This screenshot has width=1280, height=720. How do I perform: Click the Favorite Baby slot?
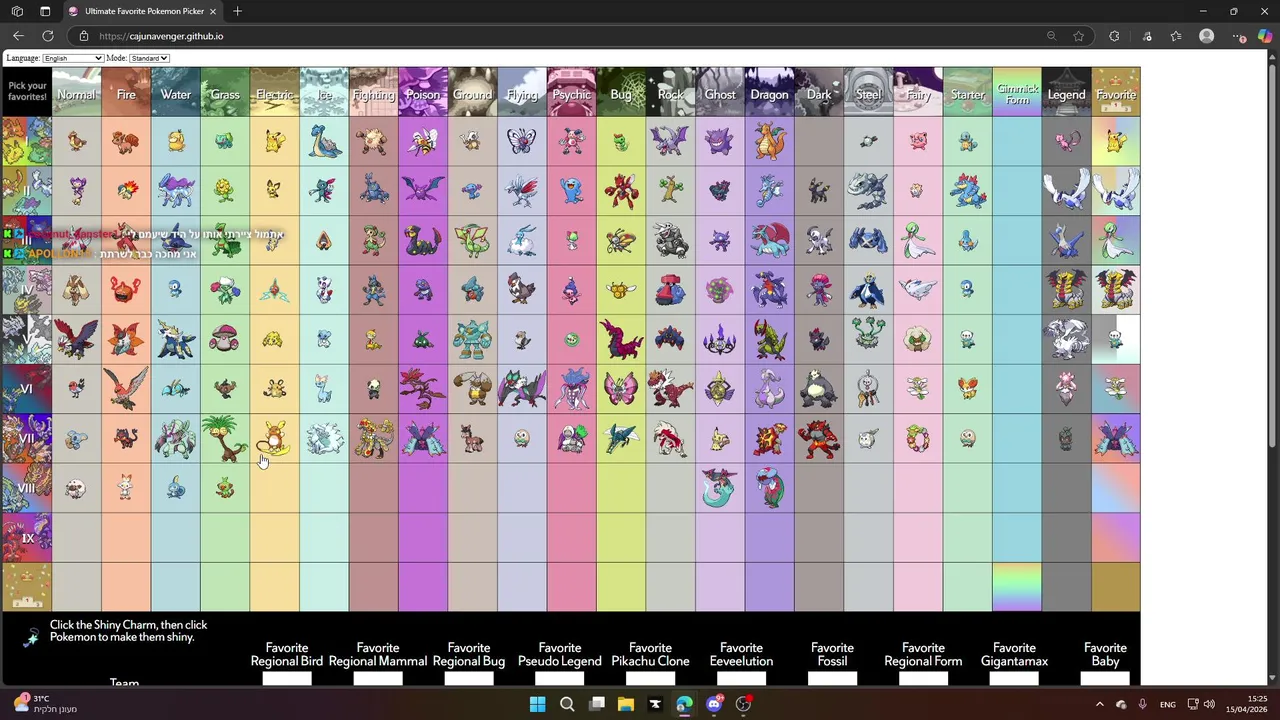click(1105, 679)
